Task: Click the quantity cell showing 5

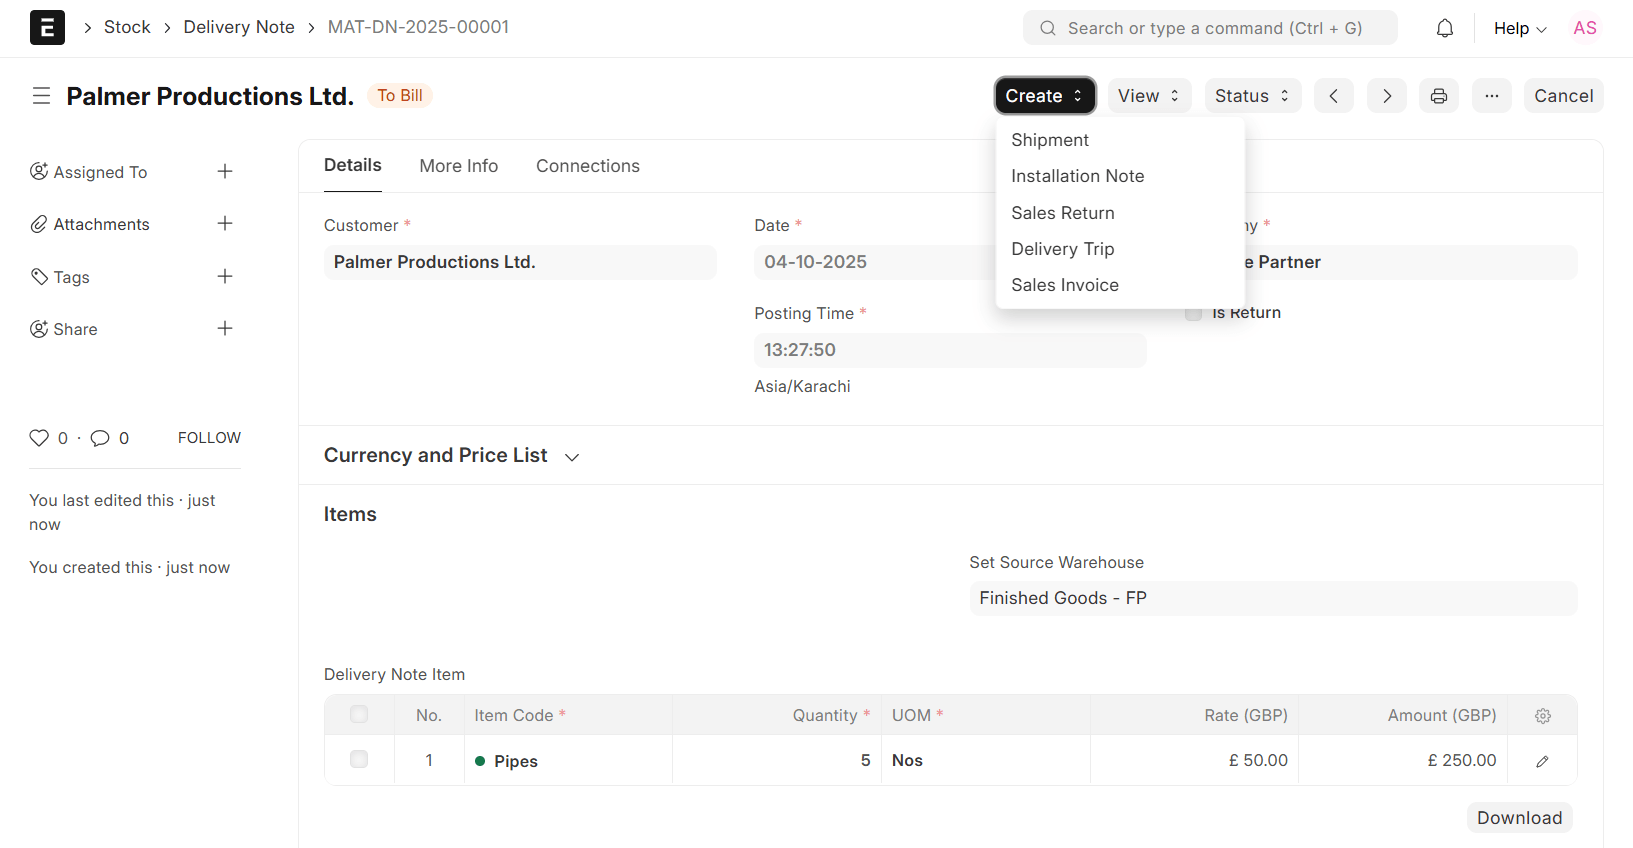Action: click(x=777, y=761)
